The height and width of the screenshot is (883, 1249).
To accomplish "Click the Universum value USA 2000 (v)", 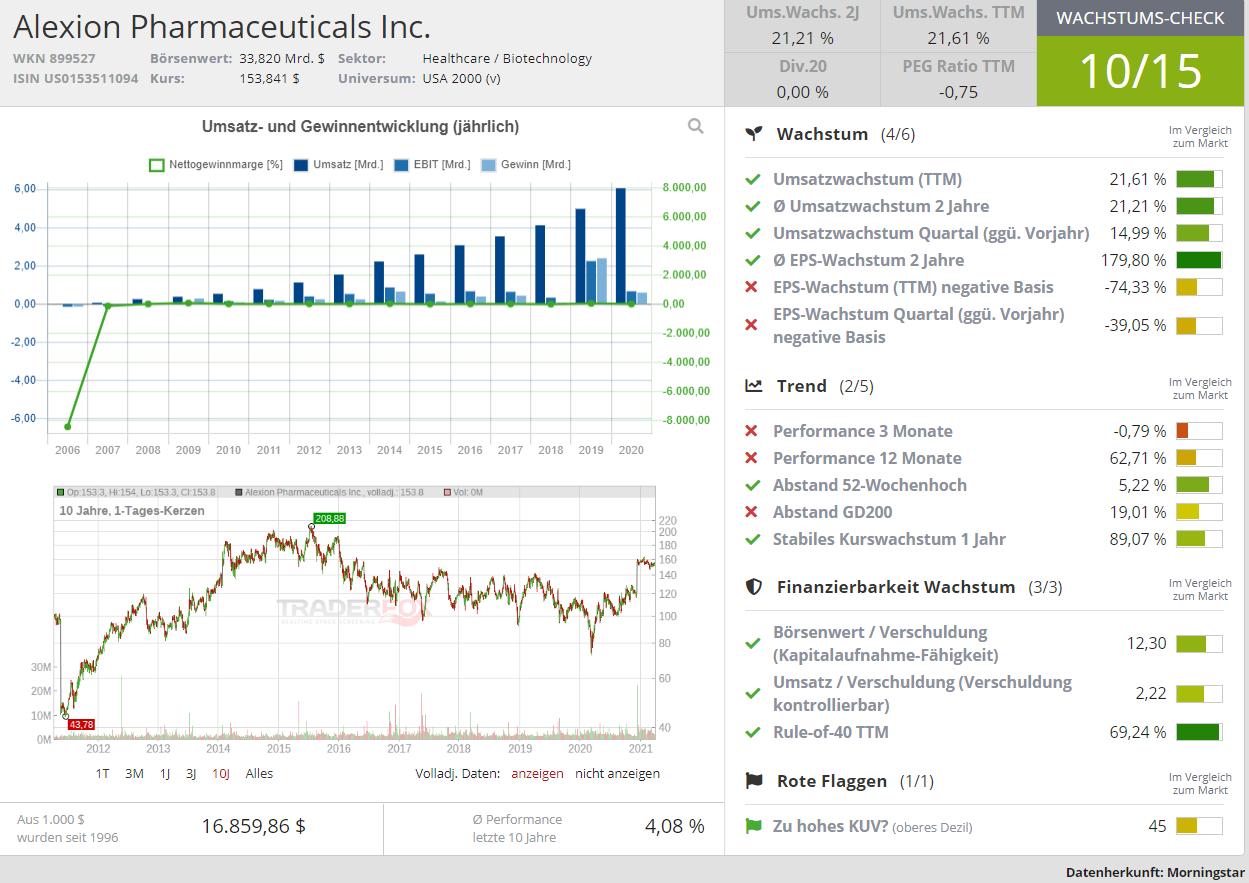I will point(462,78).
